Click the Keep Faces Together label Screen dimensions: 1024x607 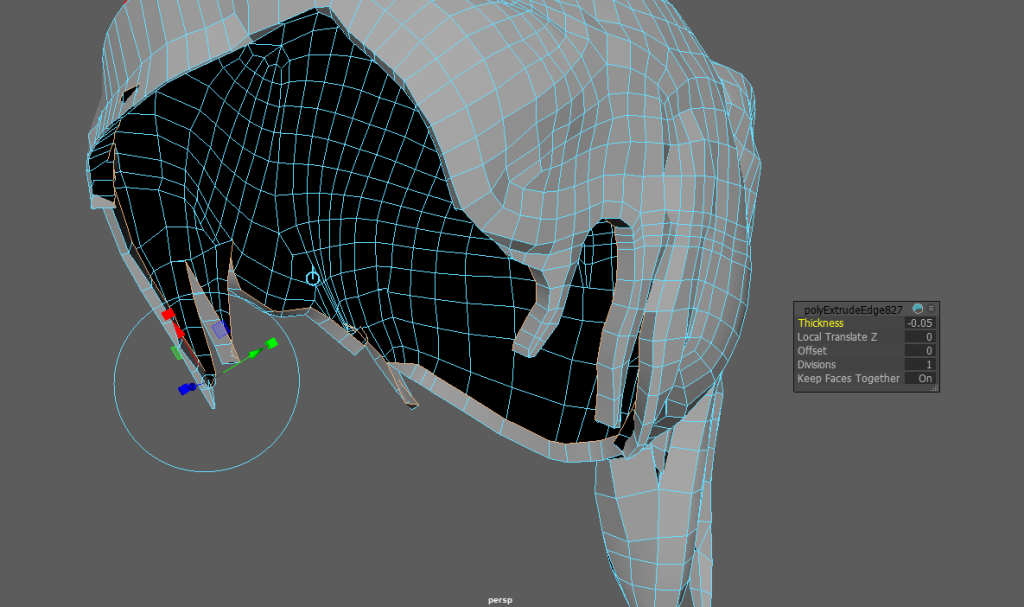coord(848,379)
